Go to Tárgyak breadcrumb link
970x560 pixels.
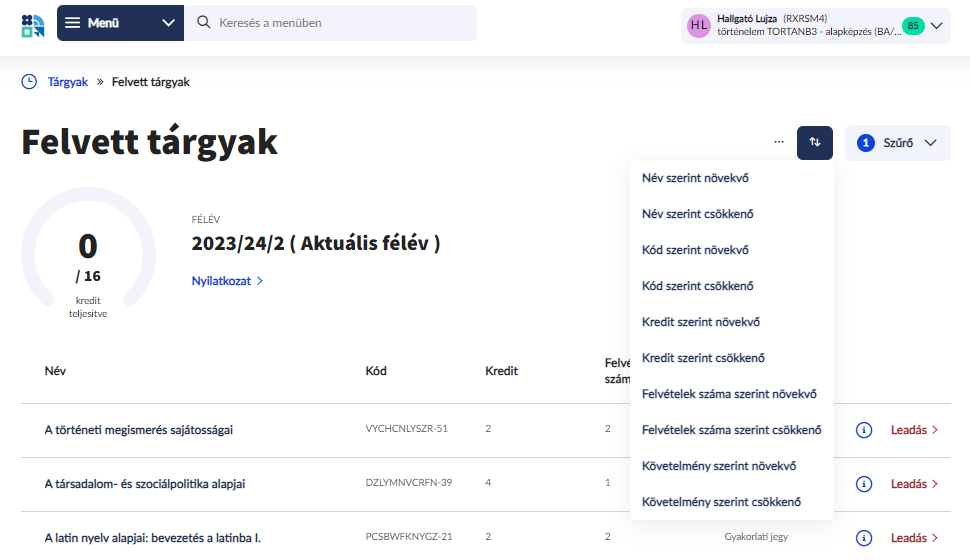(x=68, y=82)
